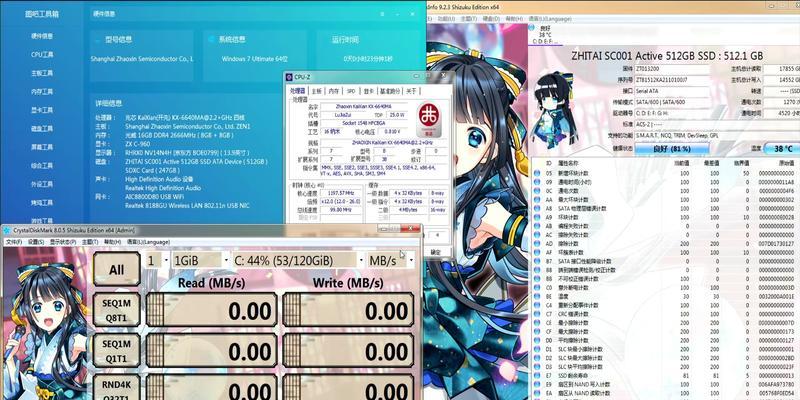This screenshot has height=400, width=800.
Task: Click the 38 °C temperature indicator
Action: [782, 149]
